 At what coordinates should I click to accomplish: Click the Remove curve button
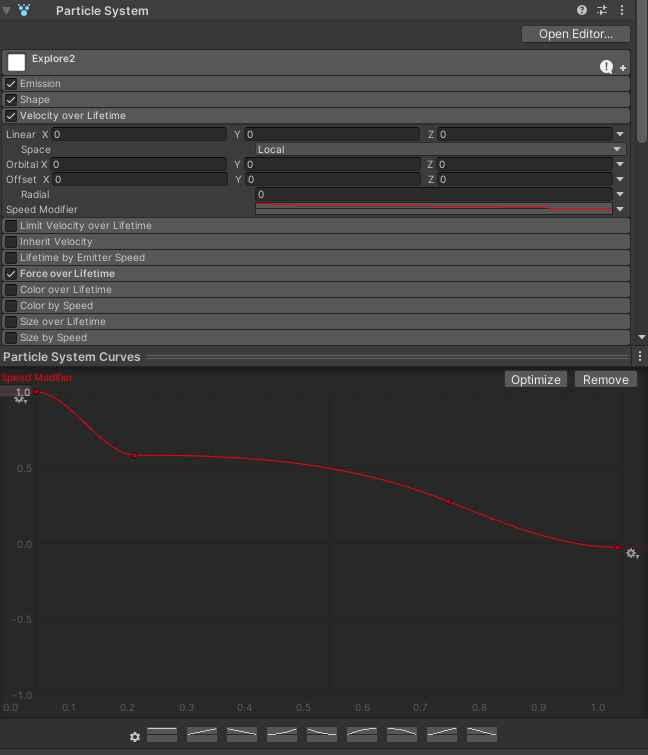(x=606, y=379)
